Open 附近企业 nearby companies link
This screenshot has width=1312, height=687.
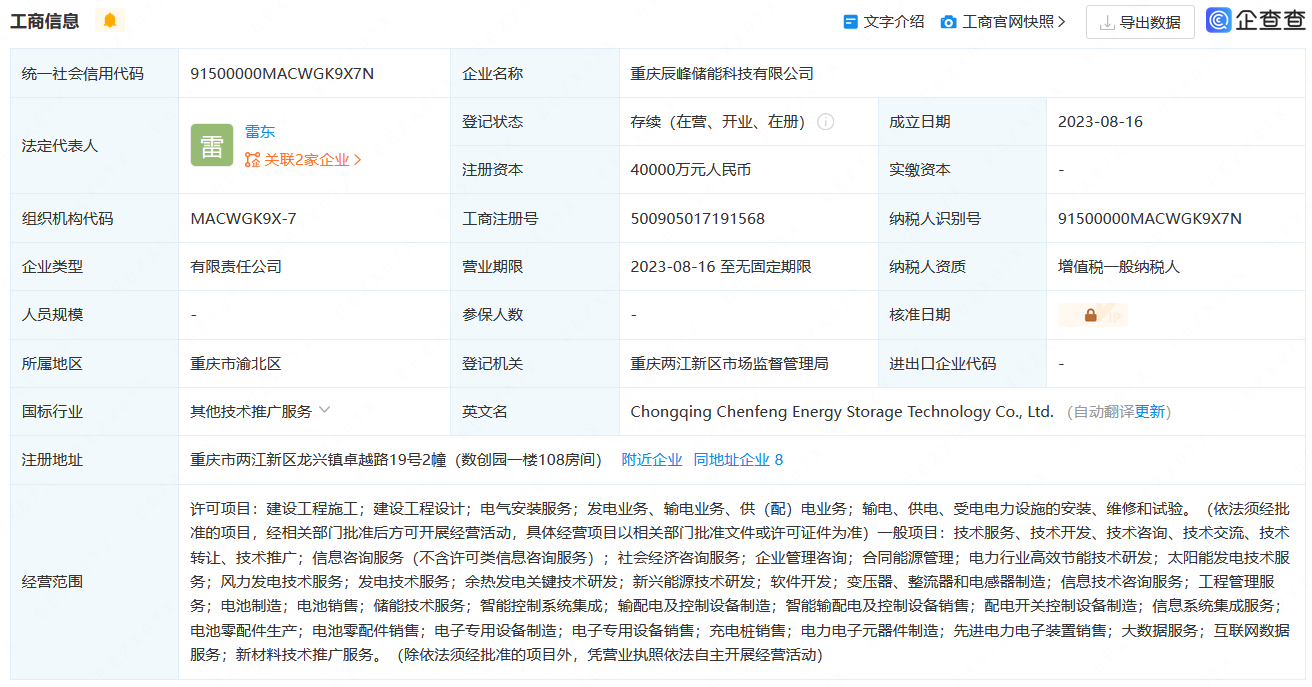click(652, 460)
